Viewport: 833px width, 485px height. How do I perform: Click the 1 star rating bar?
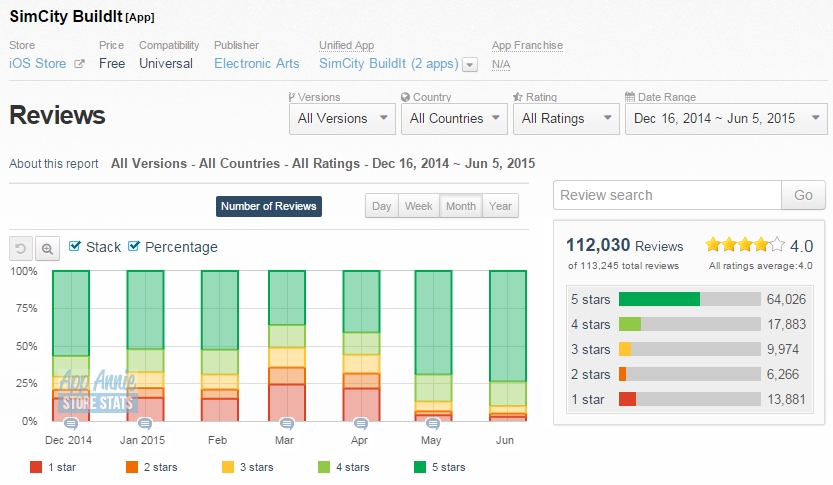[x=690, y=399]
